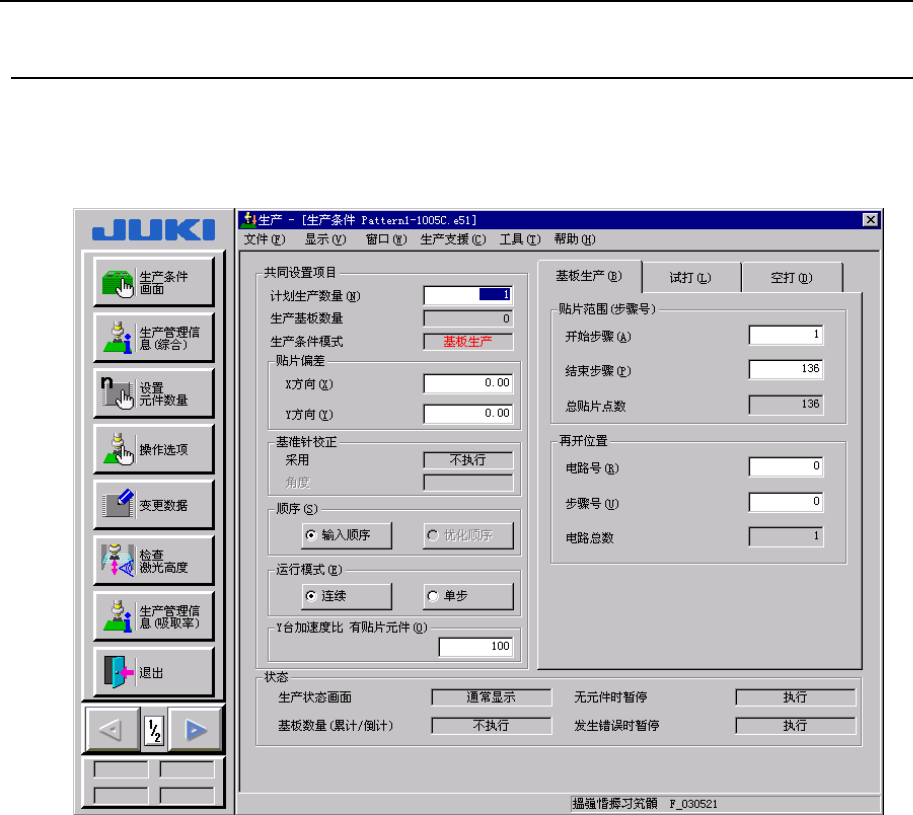Switch to the 试打(L) tab
Viewport: 913px width, 815px height.
tap(691, 278)
